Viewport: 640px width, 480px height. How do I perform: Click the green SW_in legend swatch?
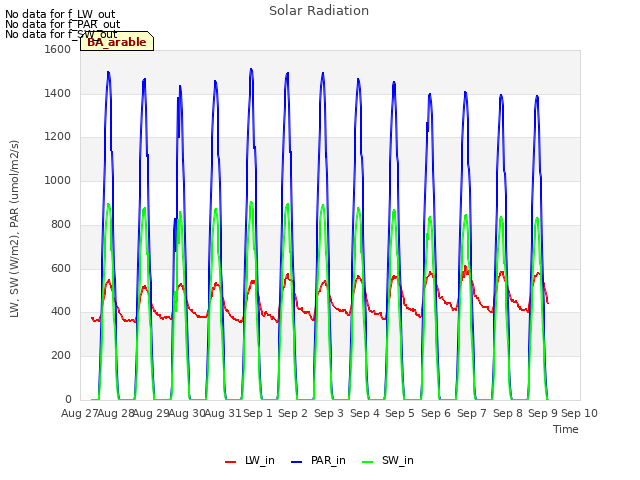[x=368, y=462]
